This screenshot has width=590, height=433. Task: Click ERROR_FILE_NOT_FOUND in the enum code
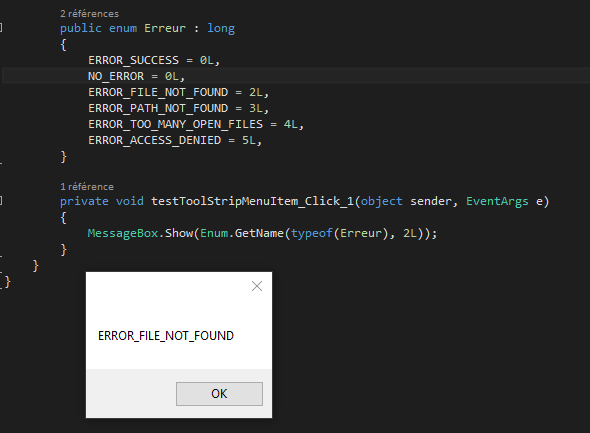pyautogui.click(x=158, y=92)
